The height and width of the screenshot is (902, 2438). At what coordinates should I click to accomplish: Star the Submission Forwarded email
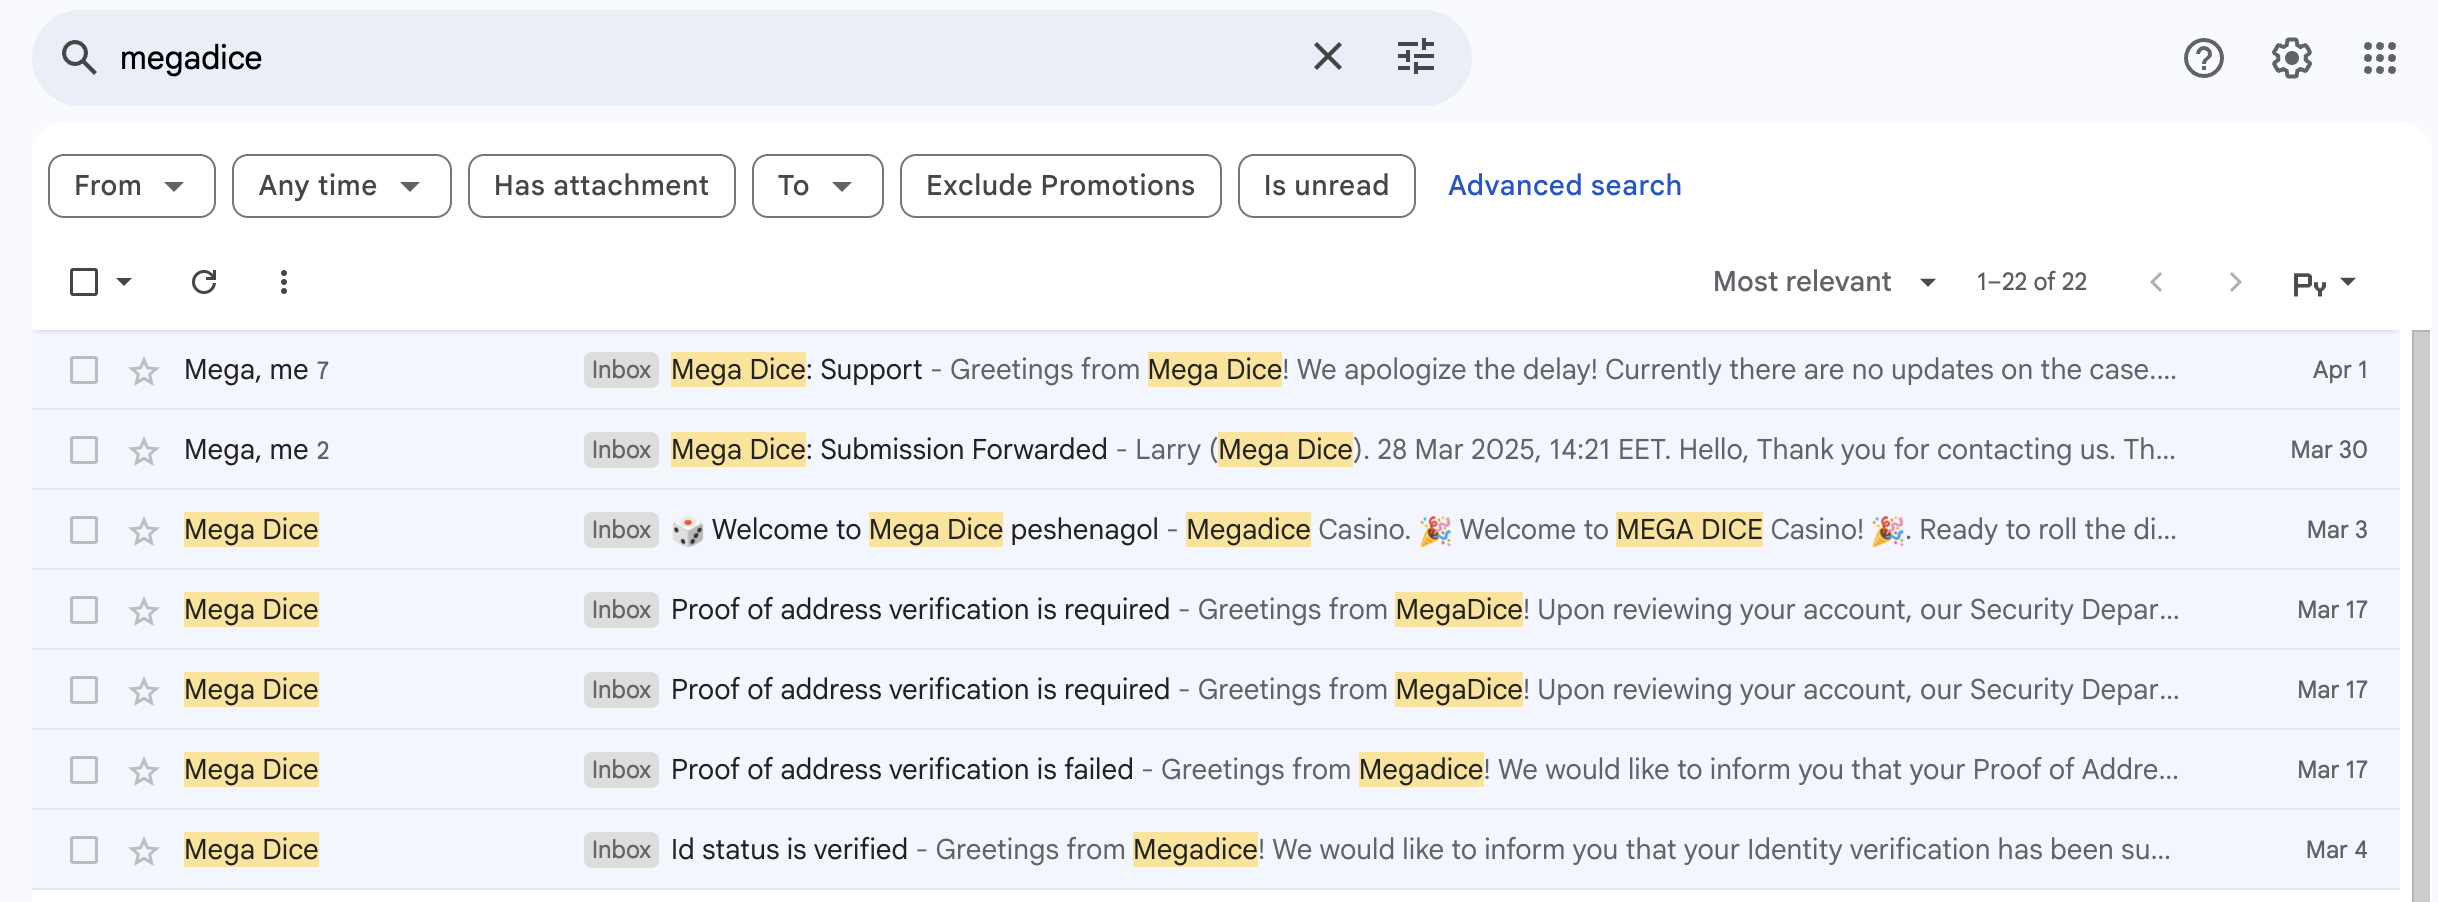[x=144, y=451]
